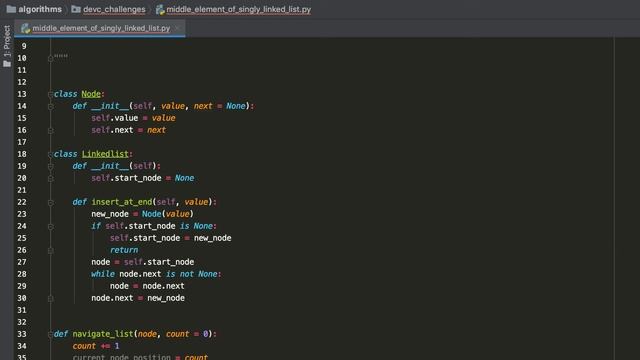Close the middle_element_of_singly_linked_list.py tab

[x=177, y=28]
